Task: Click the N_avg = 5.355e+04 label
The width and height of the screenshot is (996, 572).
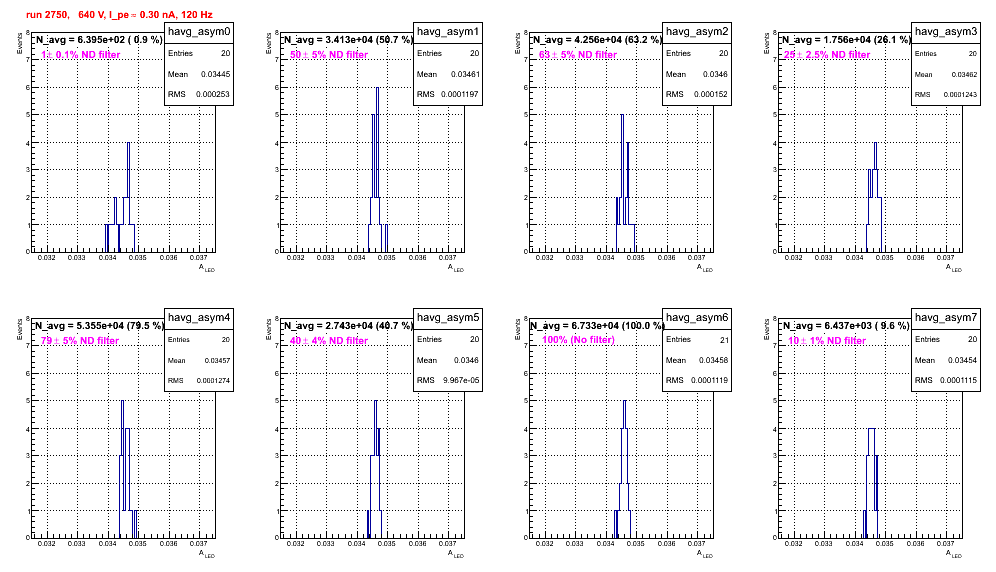Action: (99, 326)
